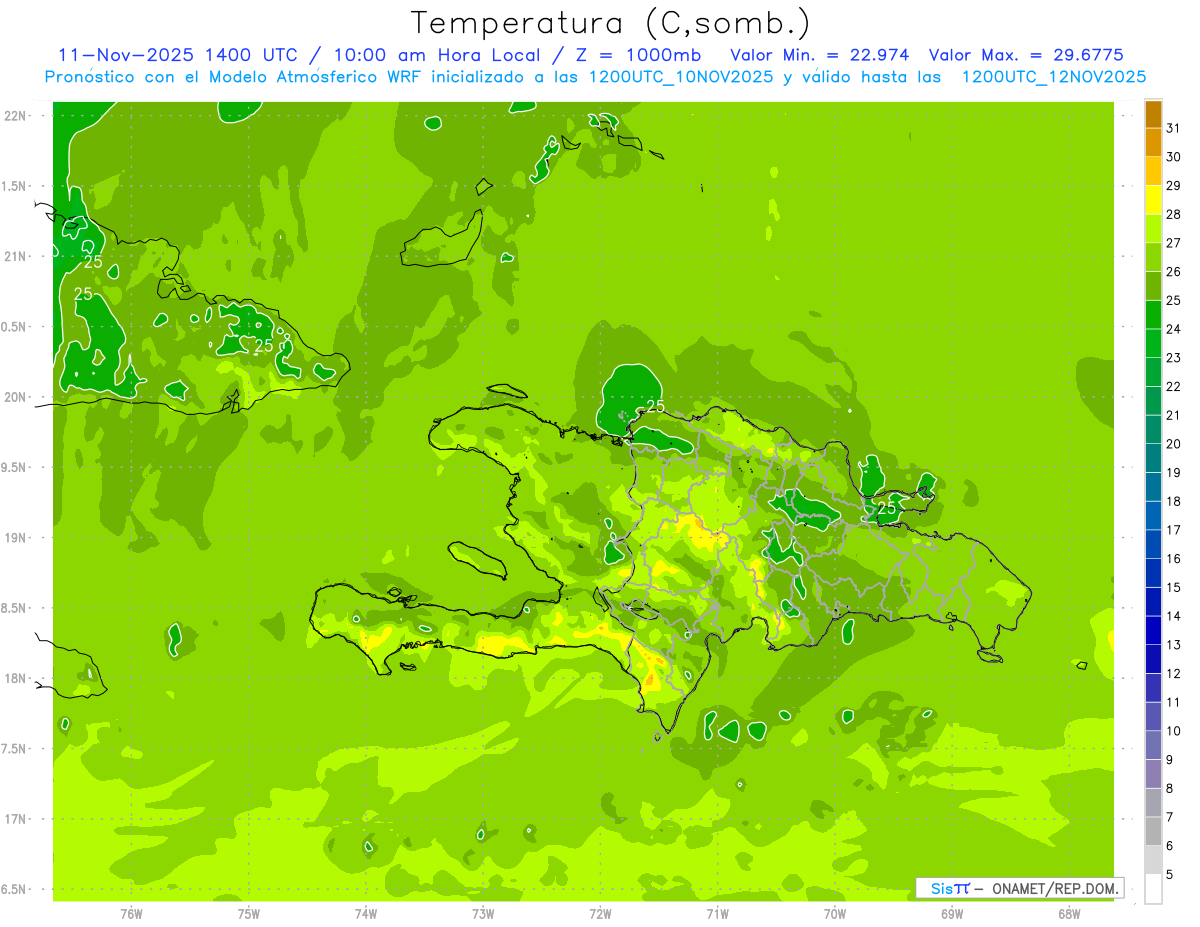The width and height of the screenshot is (1200, 927).
Task: Click the 9.5N latitude axis label
Action: (x=14, y=468)
